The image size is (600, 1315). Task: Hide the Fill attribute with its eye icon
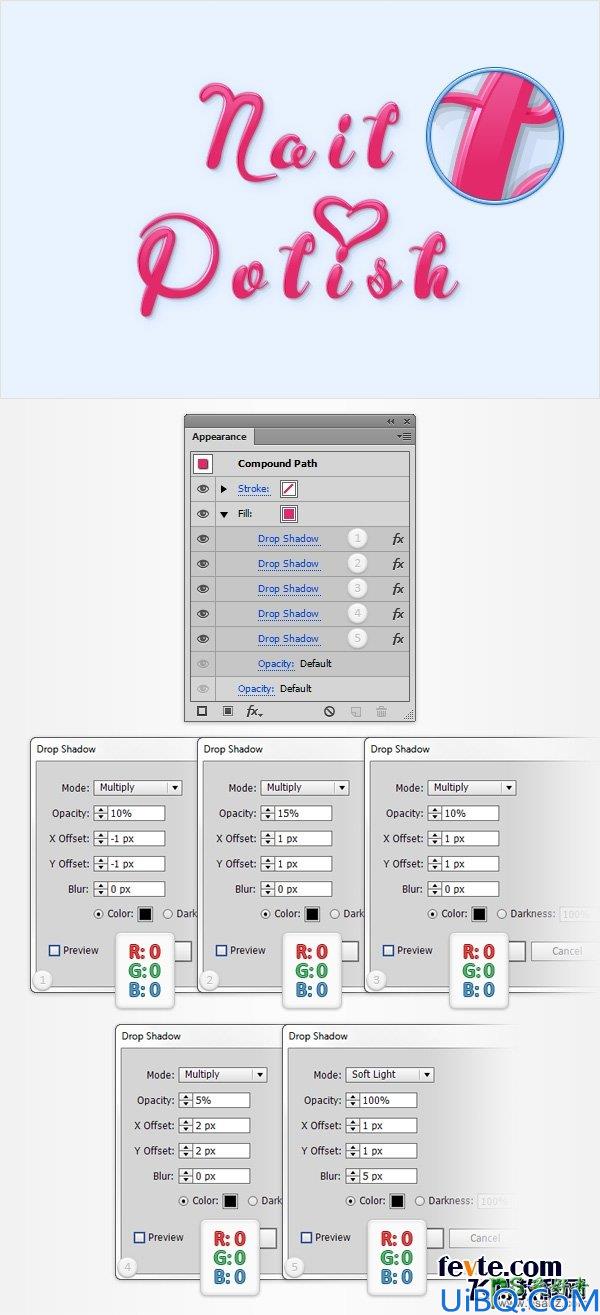[203, 514]
